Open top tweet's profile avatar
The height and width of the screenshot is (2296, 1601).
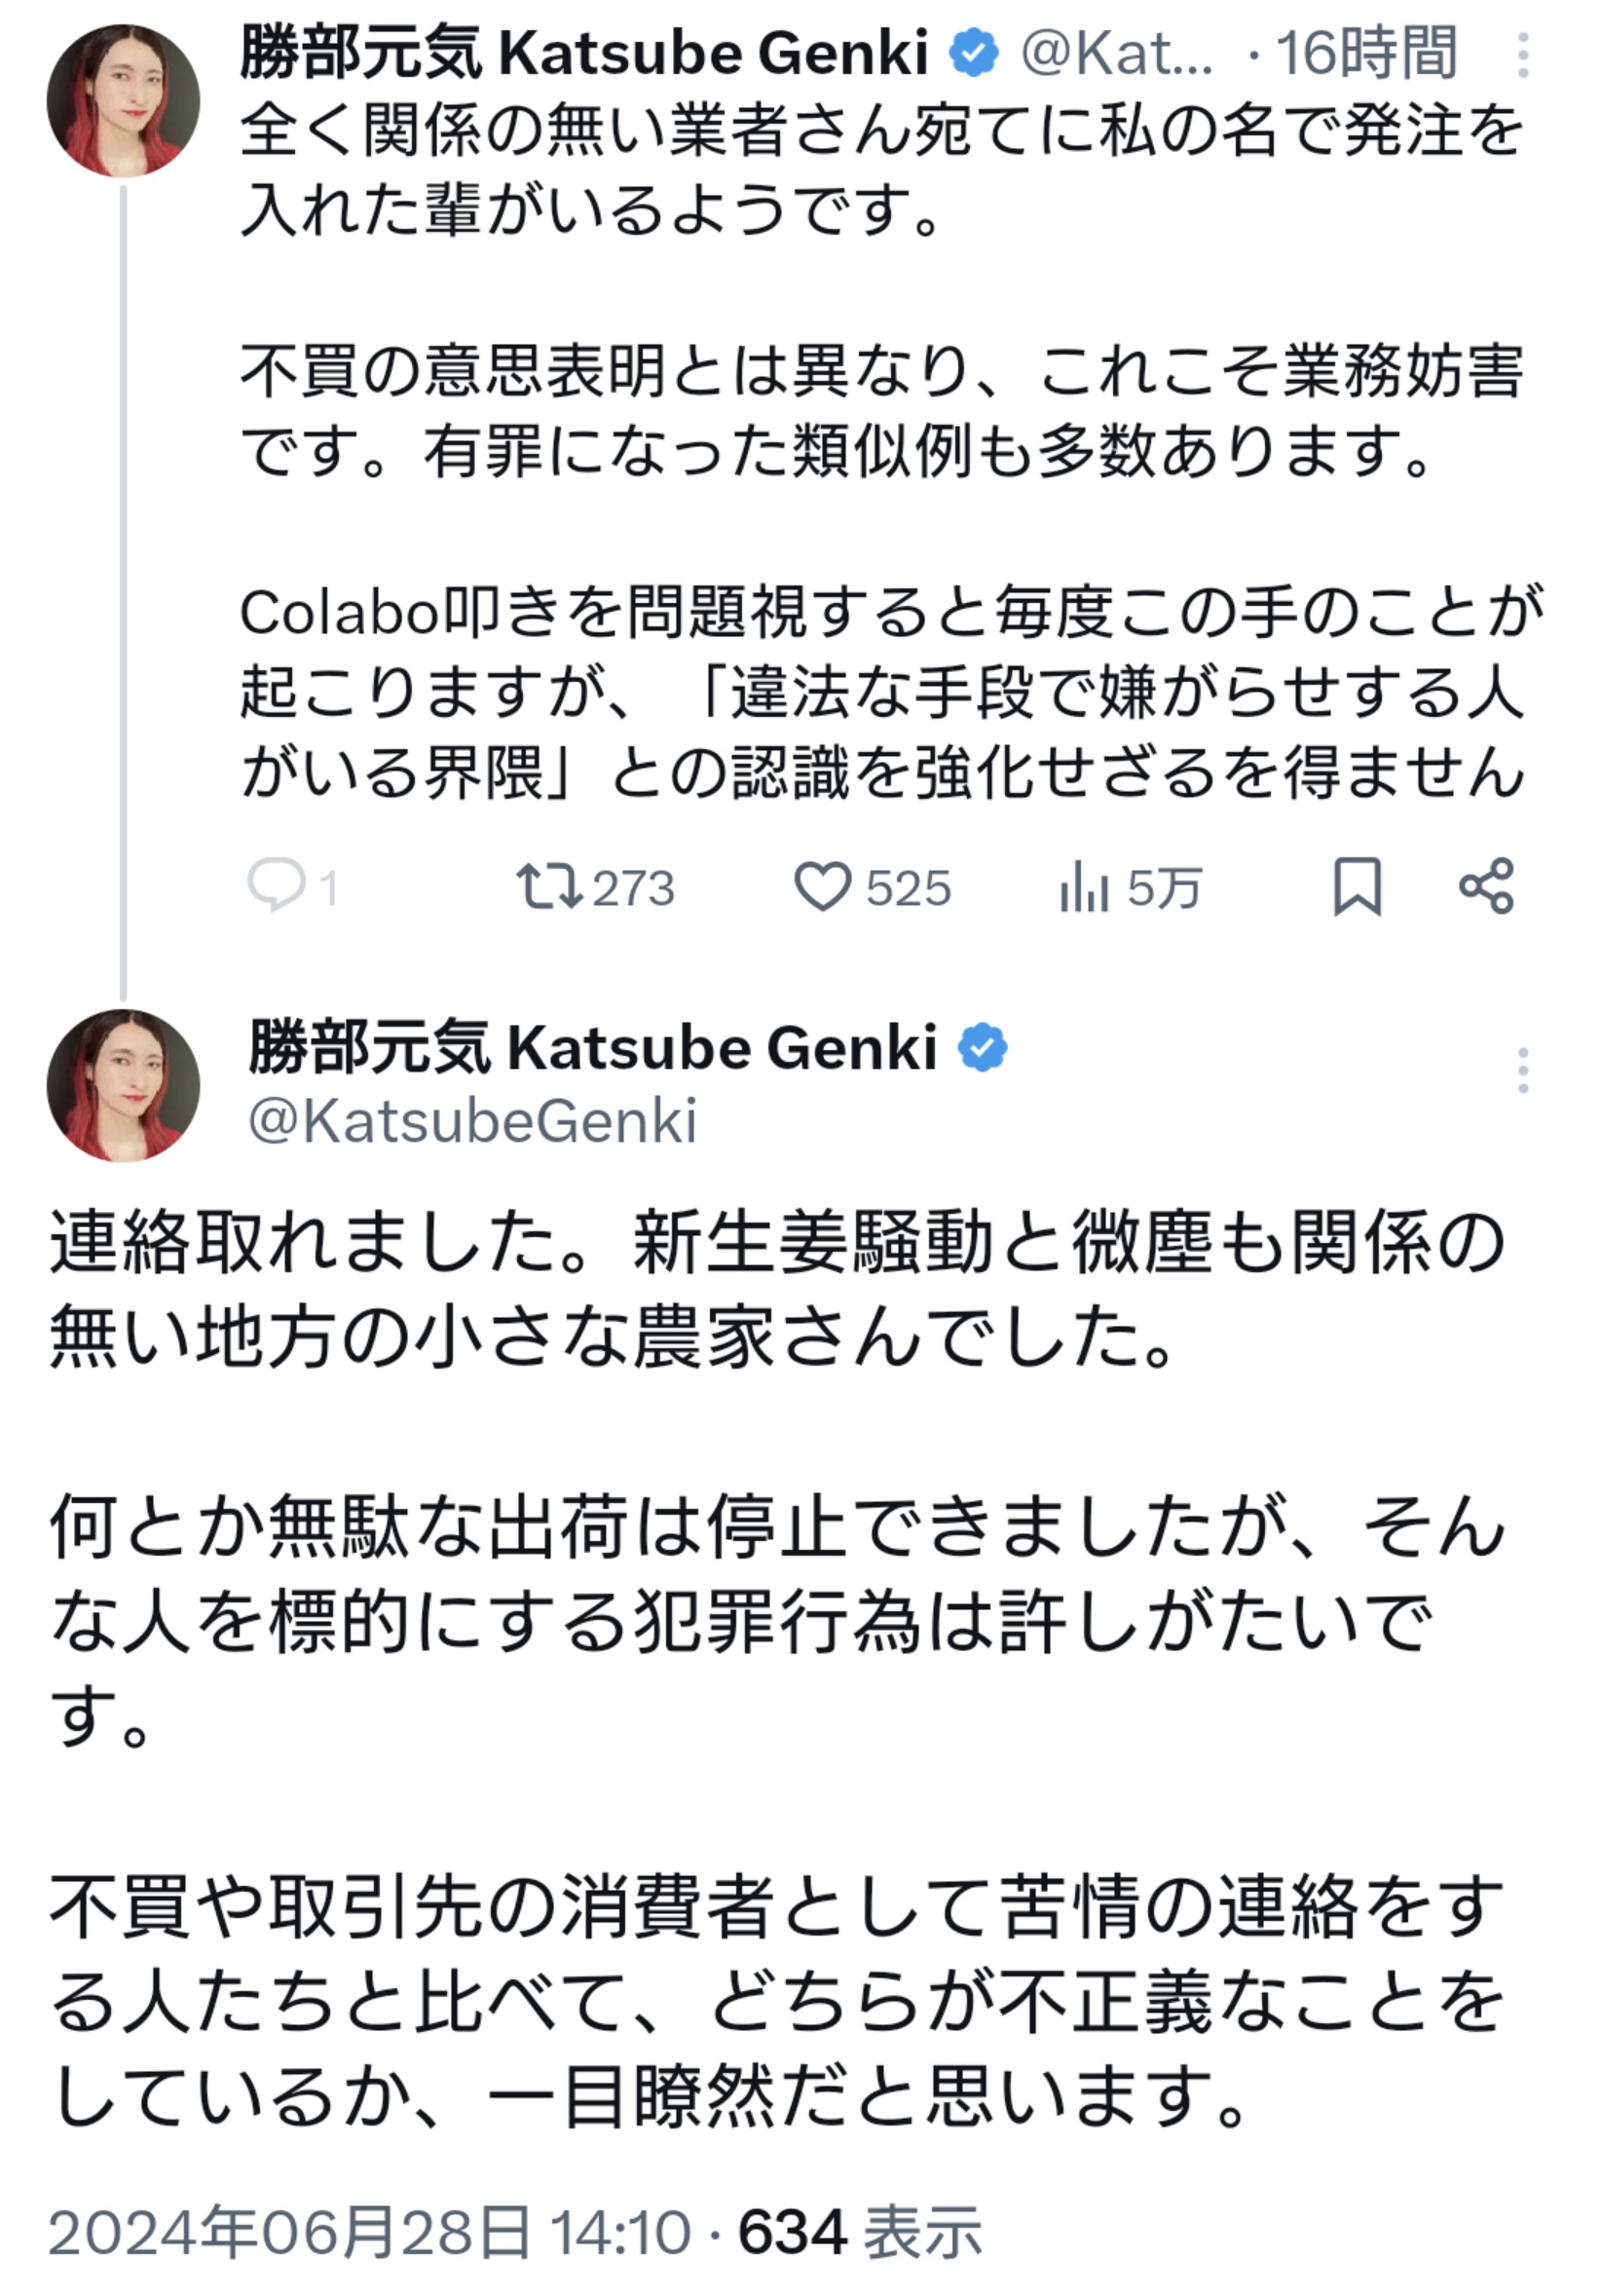click(123, 101)
